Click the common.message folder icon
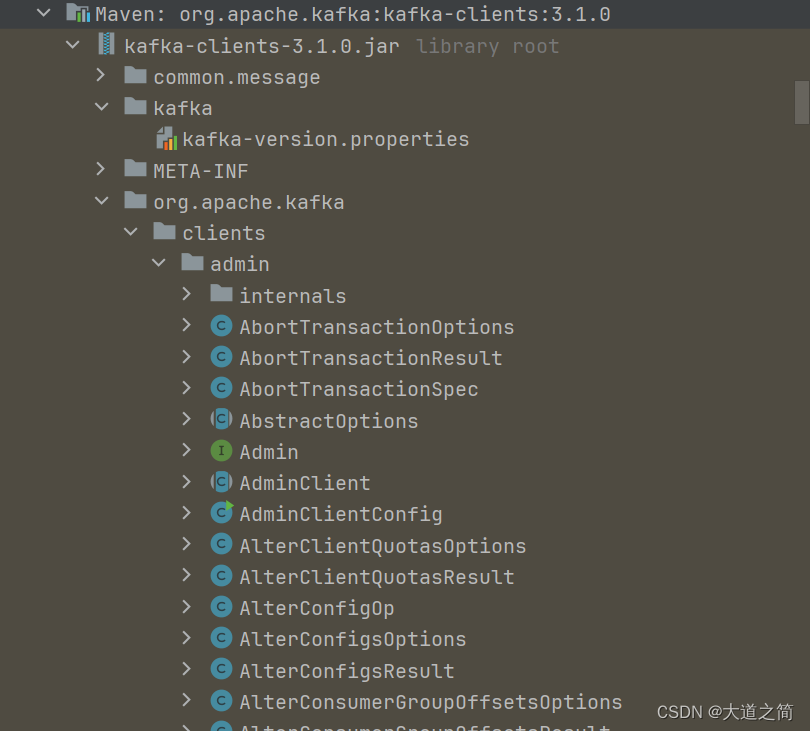This screenshot has width=810, height=731. 135,75
